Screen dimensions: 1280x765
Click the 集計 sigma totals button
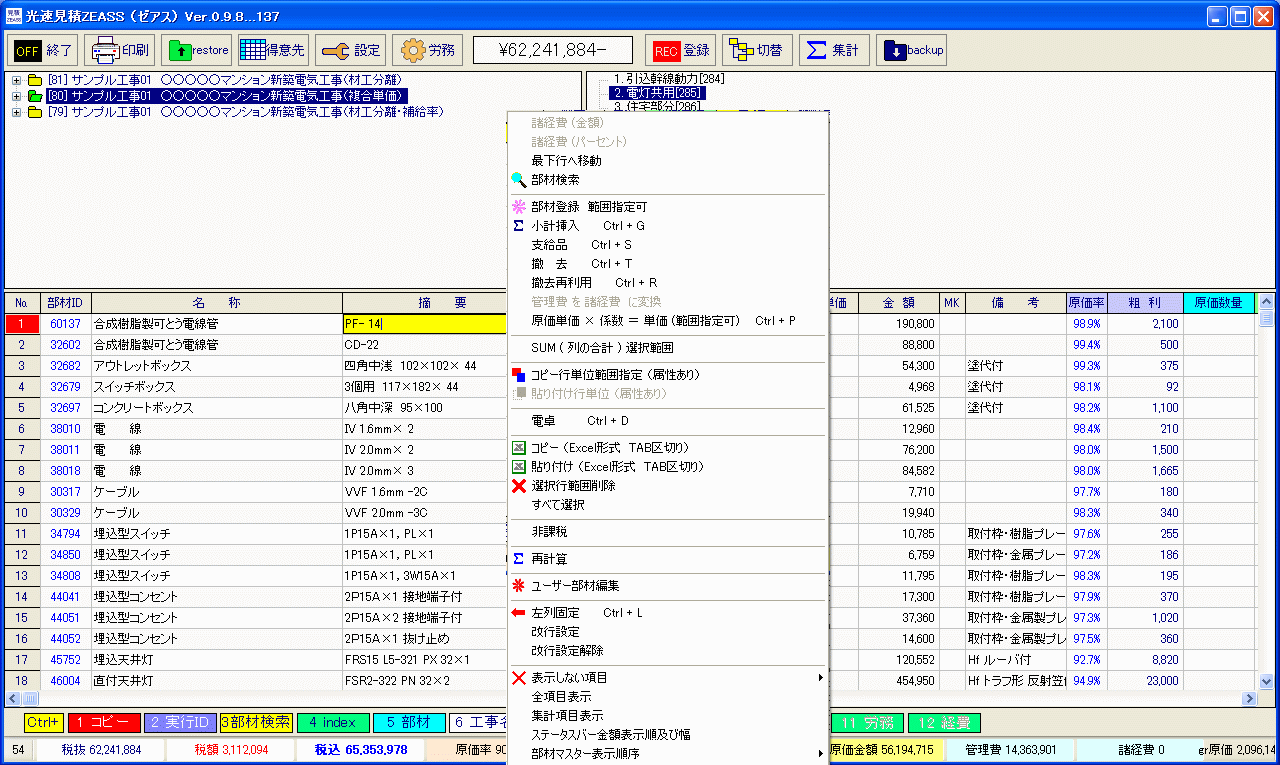[833, 50]
